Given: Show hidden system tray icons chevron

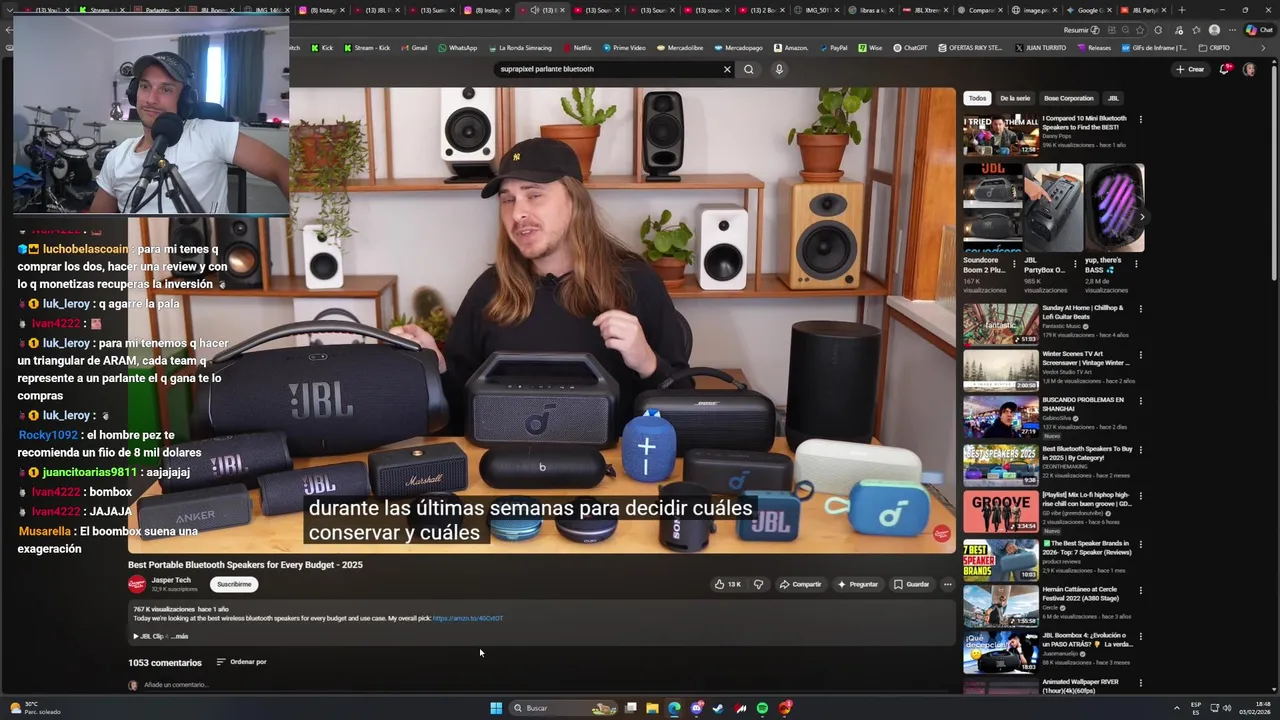Looking at the screenshot, I should tap(1177, 708).
